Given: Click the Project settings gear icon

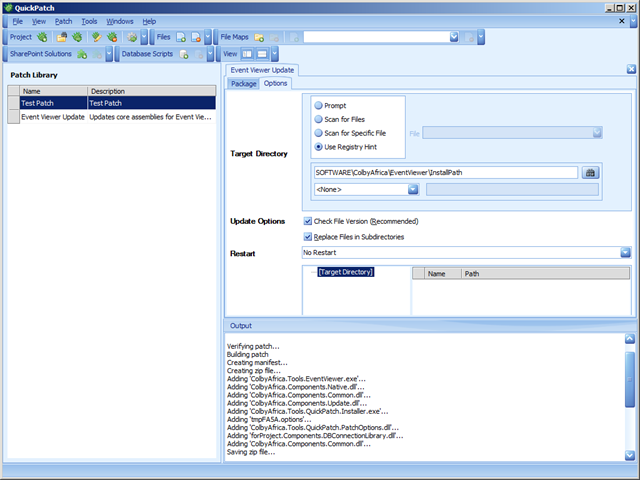Looking at the screenshot, I should coord(132,37).
